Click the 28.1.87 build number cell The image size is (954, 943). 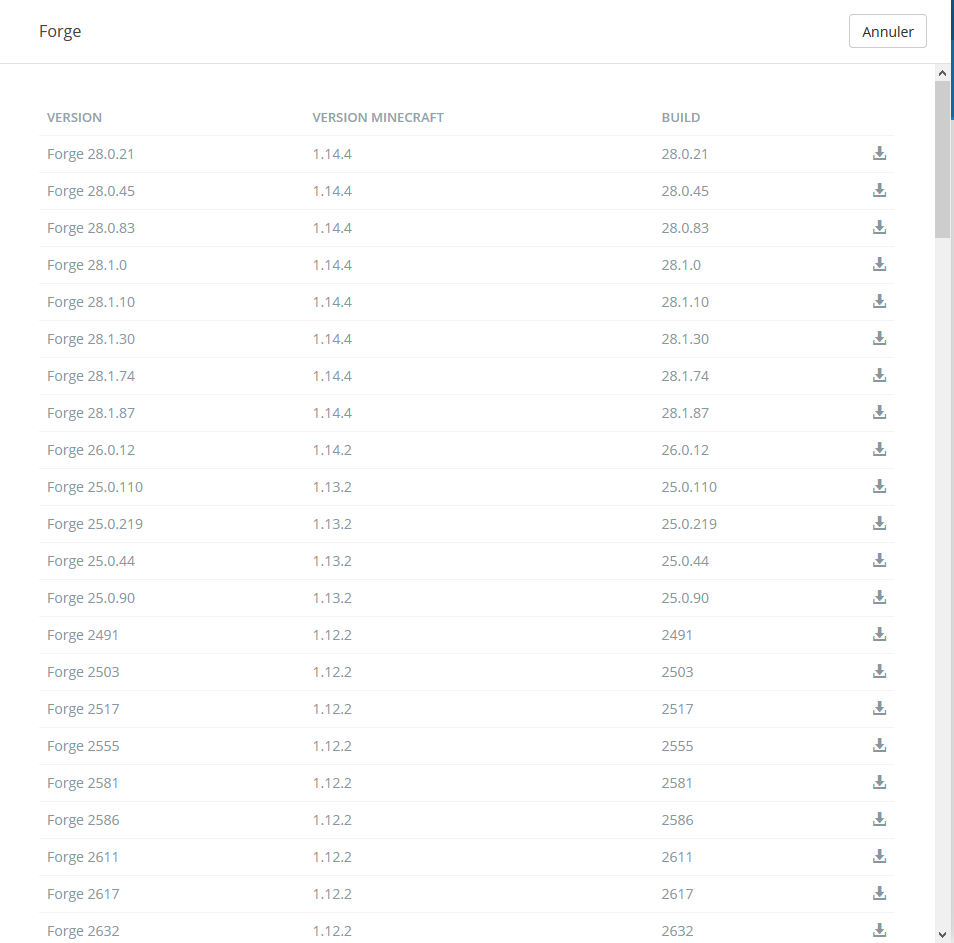685,413
